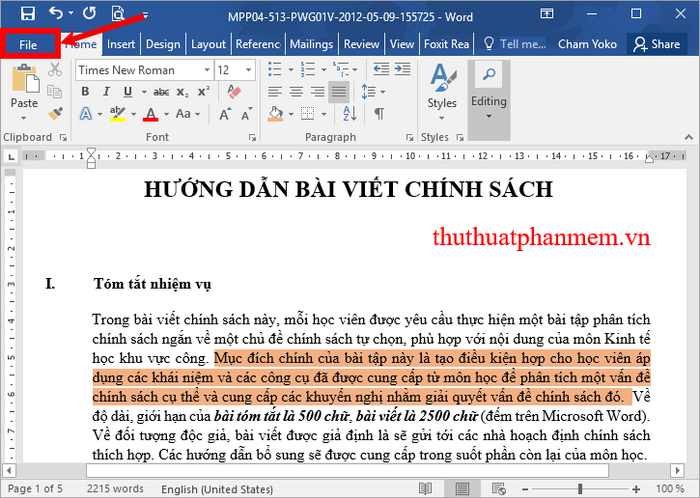700x498 pixels.
Task: Apply strikethrough formatting
Action: [x=161, y=92]
